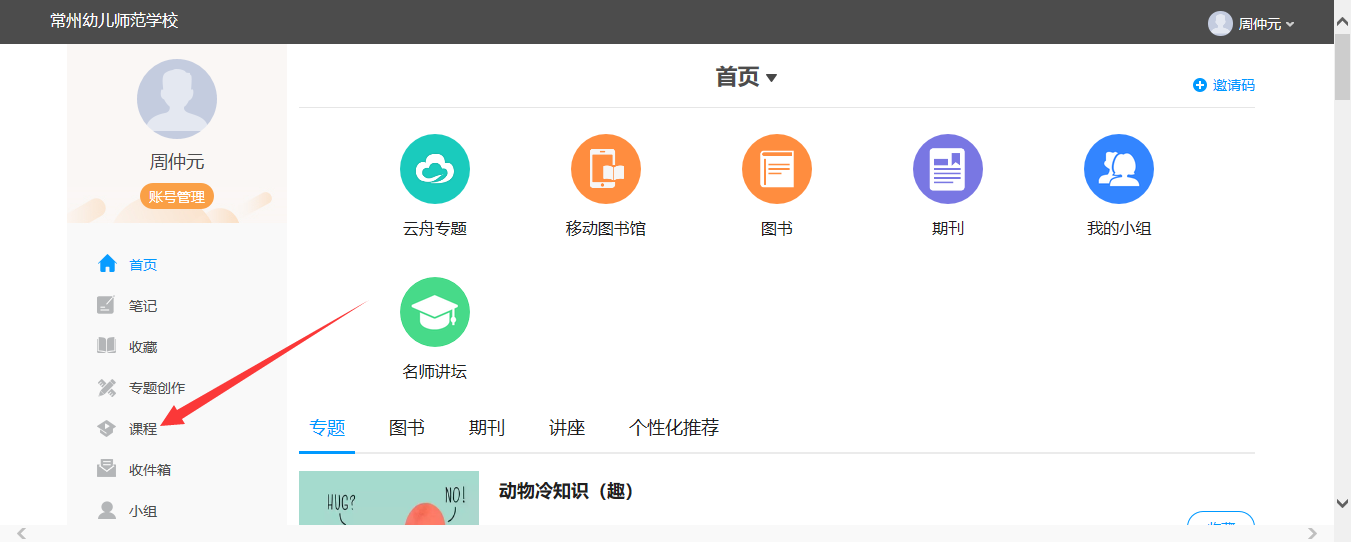1351x542 pixels.
Task: Open the 移动图书馆 mobile library icon
Action: 606,169
